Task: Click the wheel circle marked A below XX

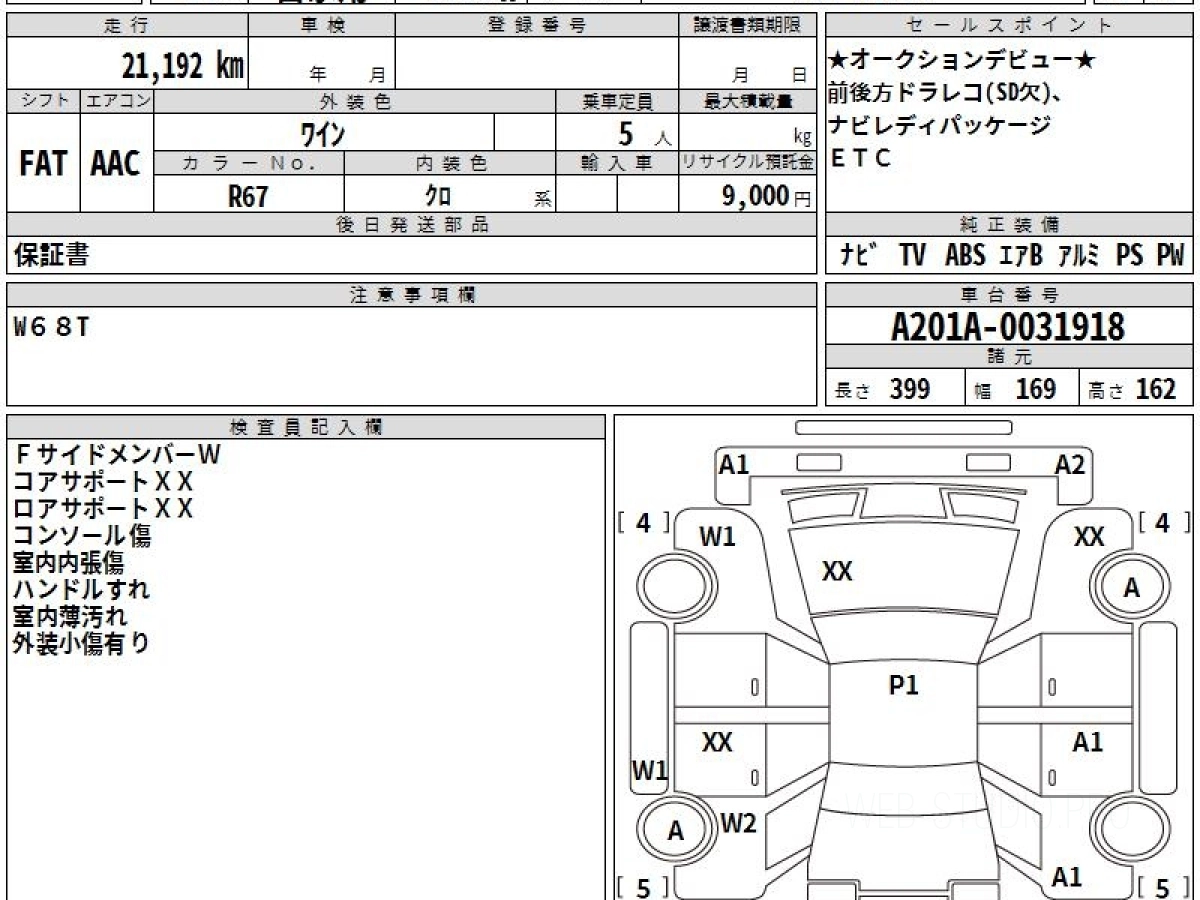Action: (1132, 588)
